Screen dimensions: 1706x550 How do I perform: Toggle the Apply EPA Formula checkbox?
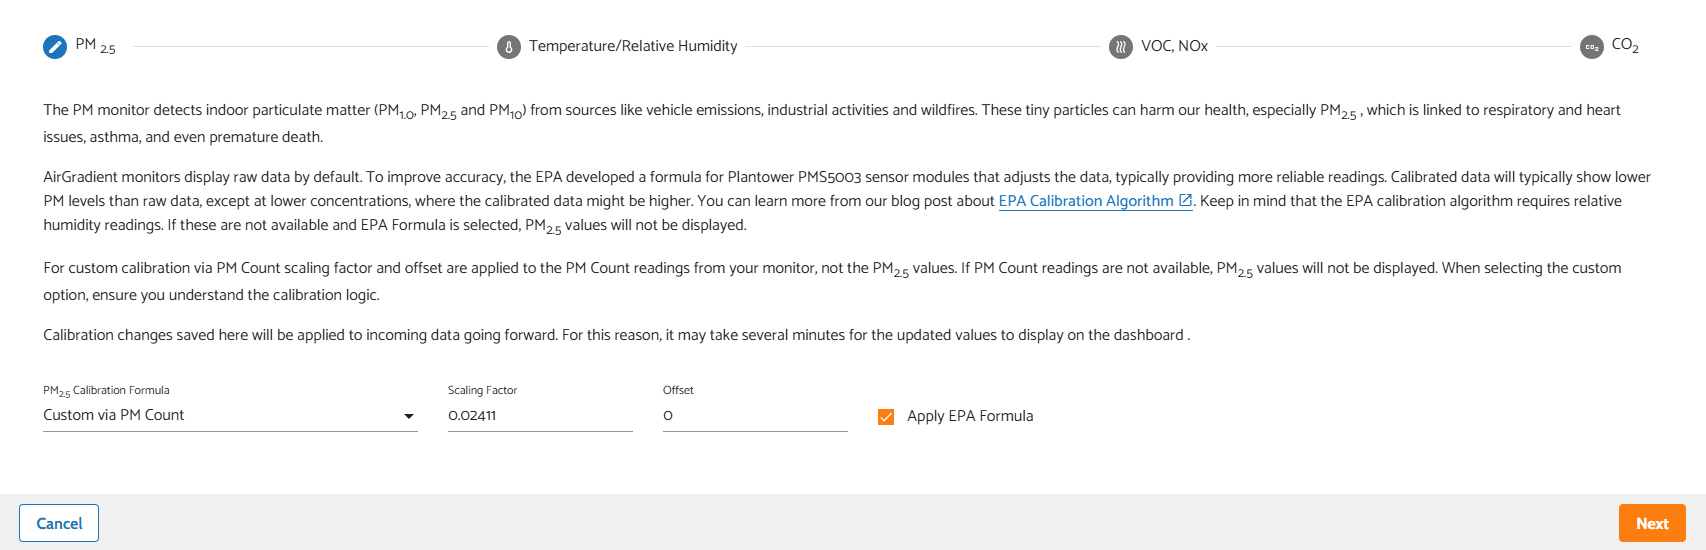[x=886, y=417]
